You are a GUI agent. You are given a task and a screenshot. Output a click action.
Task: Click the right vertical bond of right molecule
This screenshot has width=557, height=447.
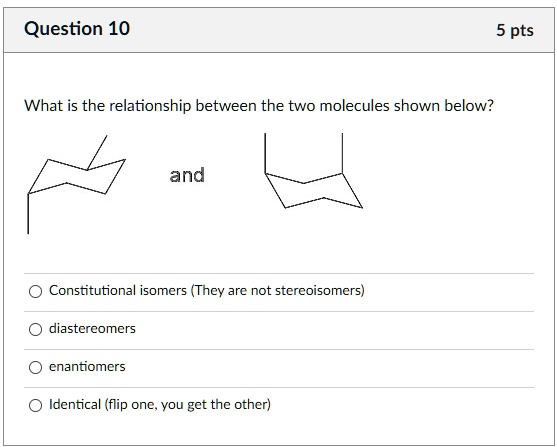click(x=342, y=153)
